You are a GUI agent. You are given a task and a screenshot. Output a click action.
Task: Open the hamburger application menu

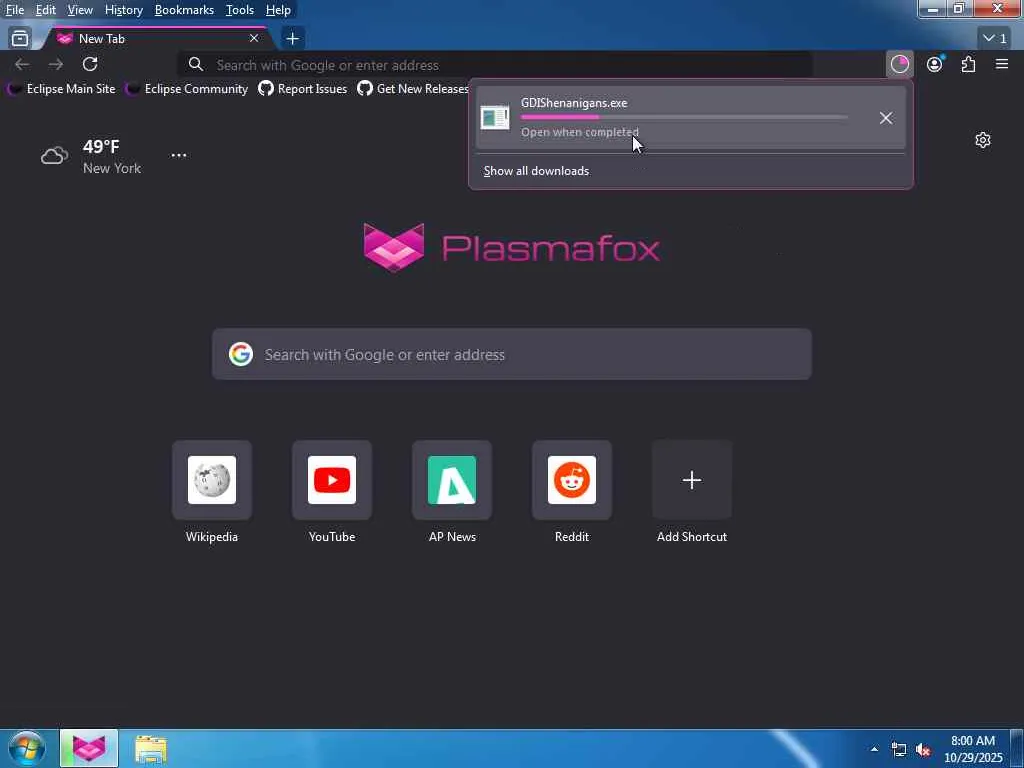pos(1002,64)
